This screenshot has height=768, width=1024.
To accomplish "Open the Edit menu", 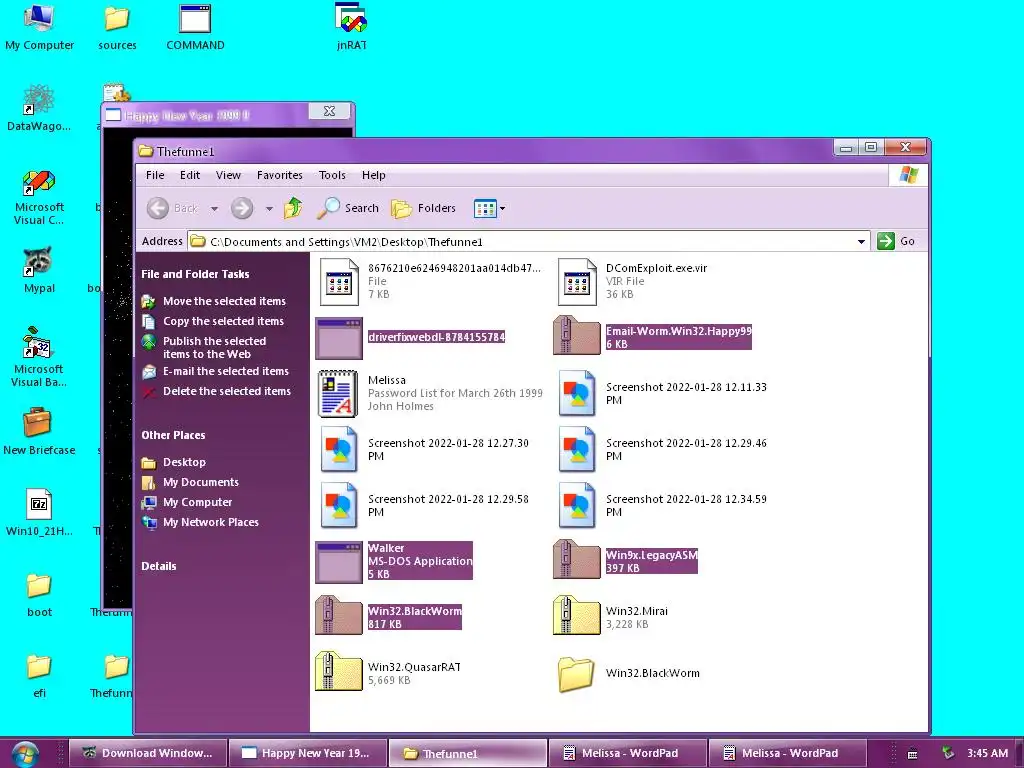I will [x=190, y=175].
